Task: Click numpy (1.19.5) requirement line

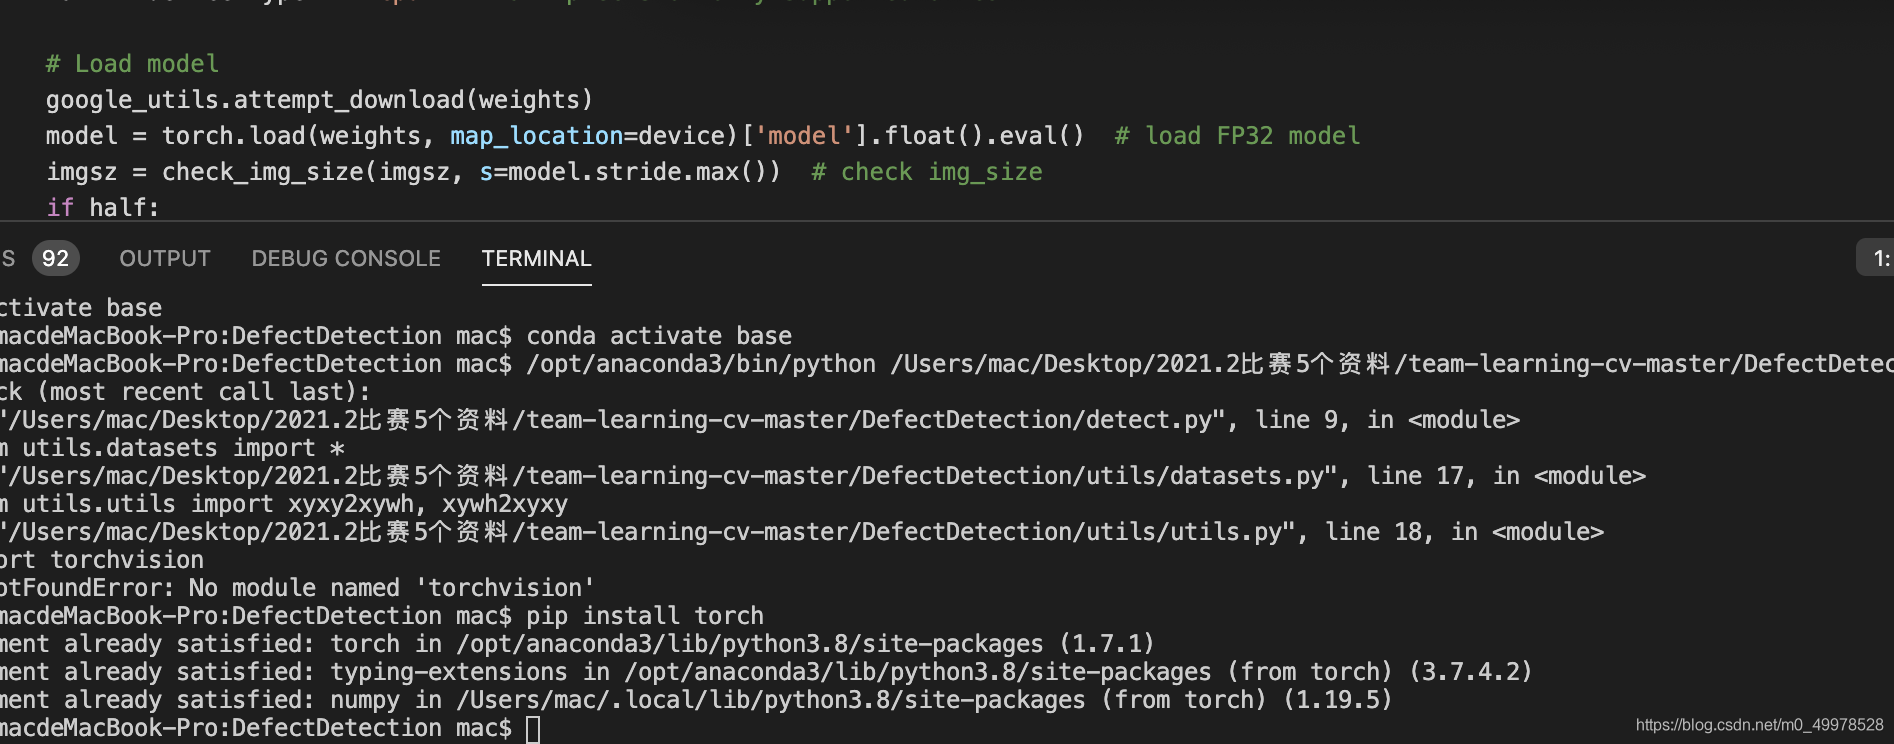Action: pyautogui.click(x=697, y=700)
